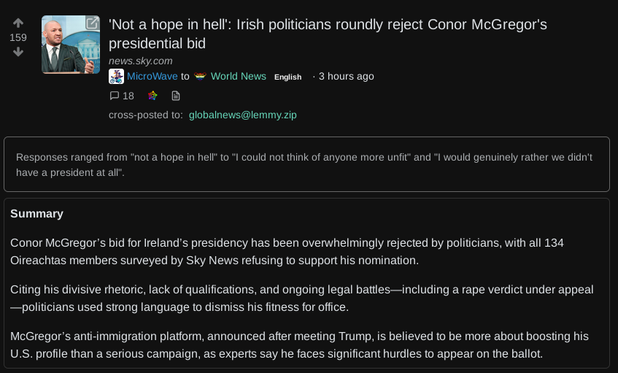Click the rainbow fediverse link icon
The height and width of the screenshot is (373, 618).
point(153,95)
